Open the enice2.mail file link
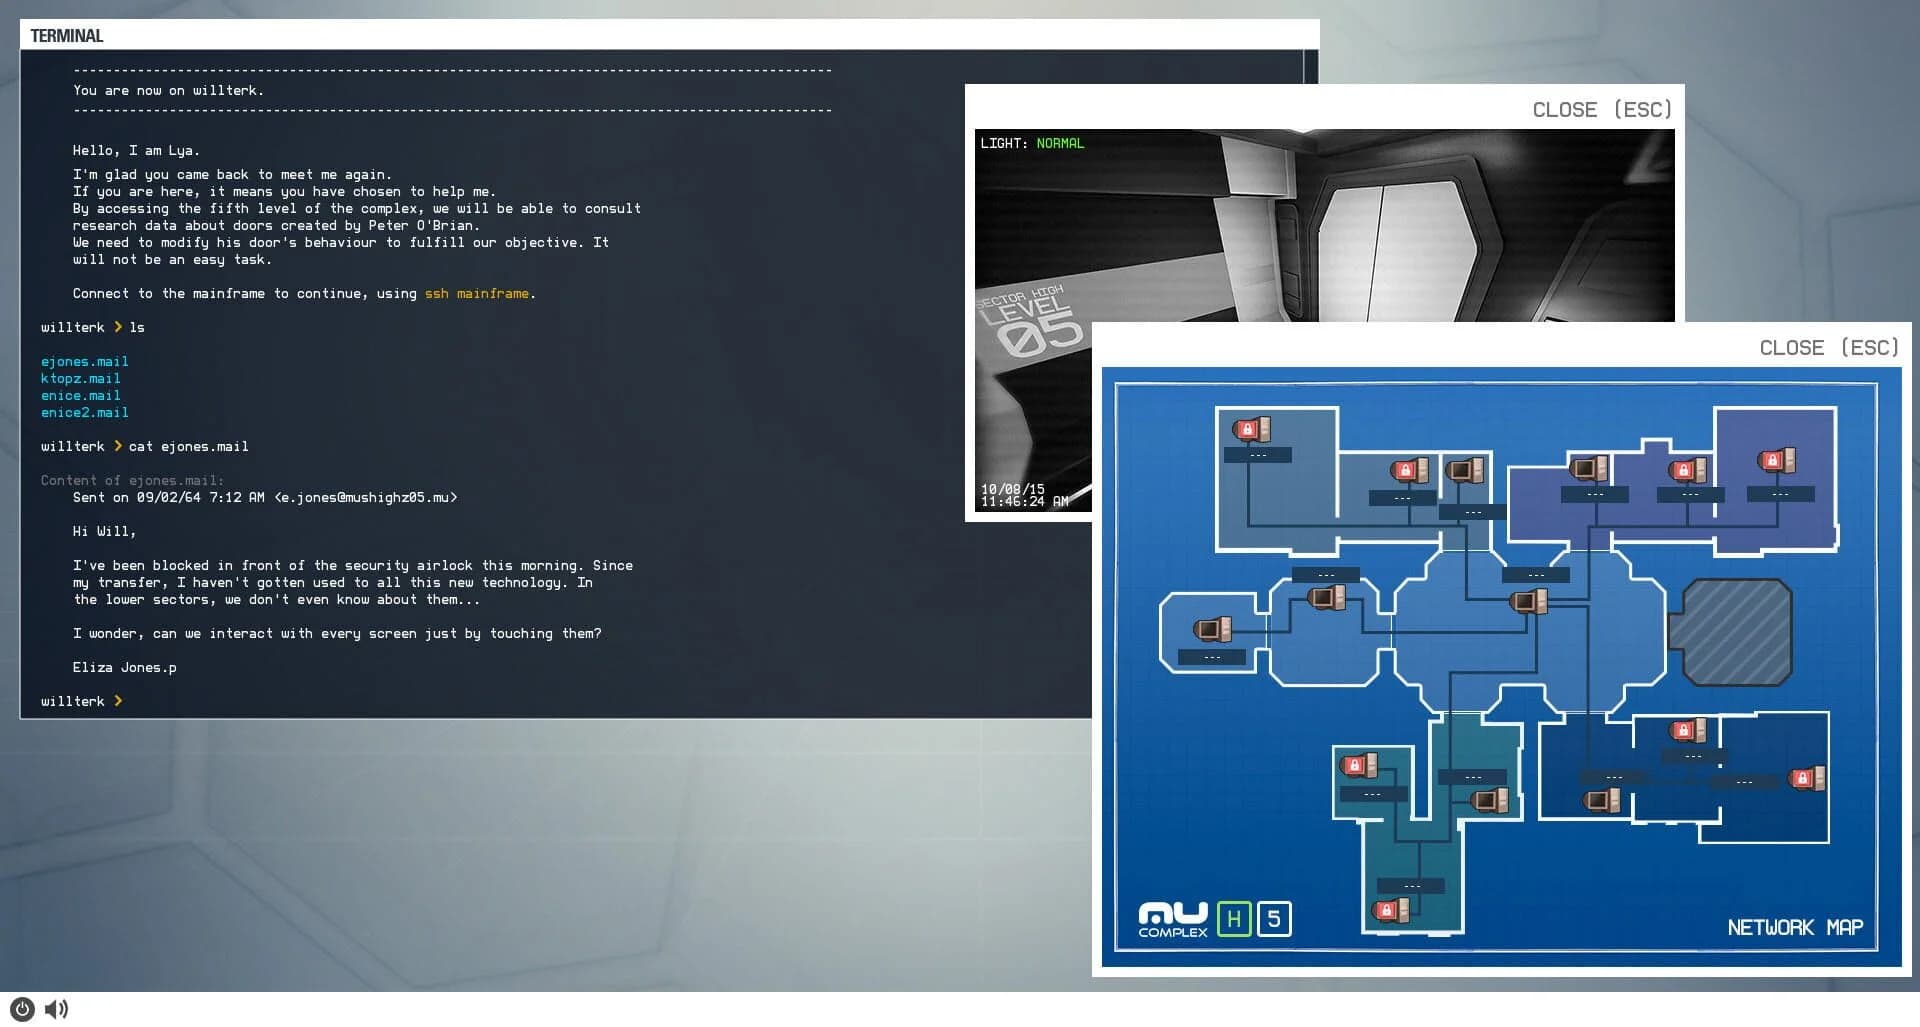This screenshot has width=1920, height=1027. (84, 412)
